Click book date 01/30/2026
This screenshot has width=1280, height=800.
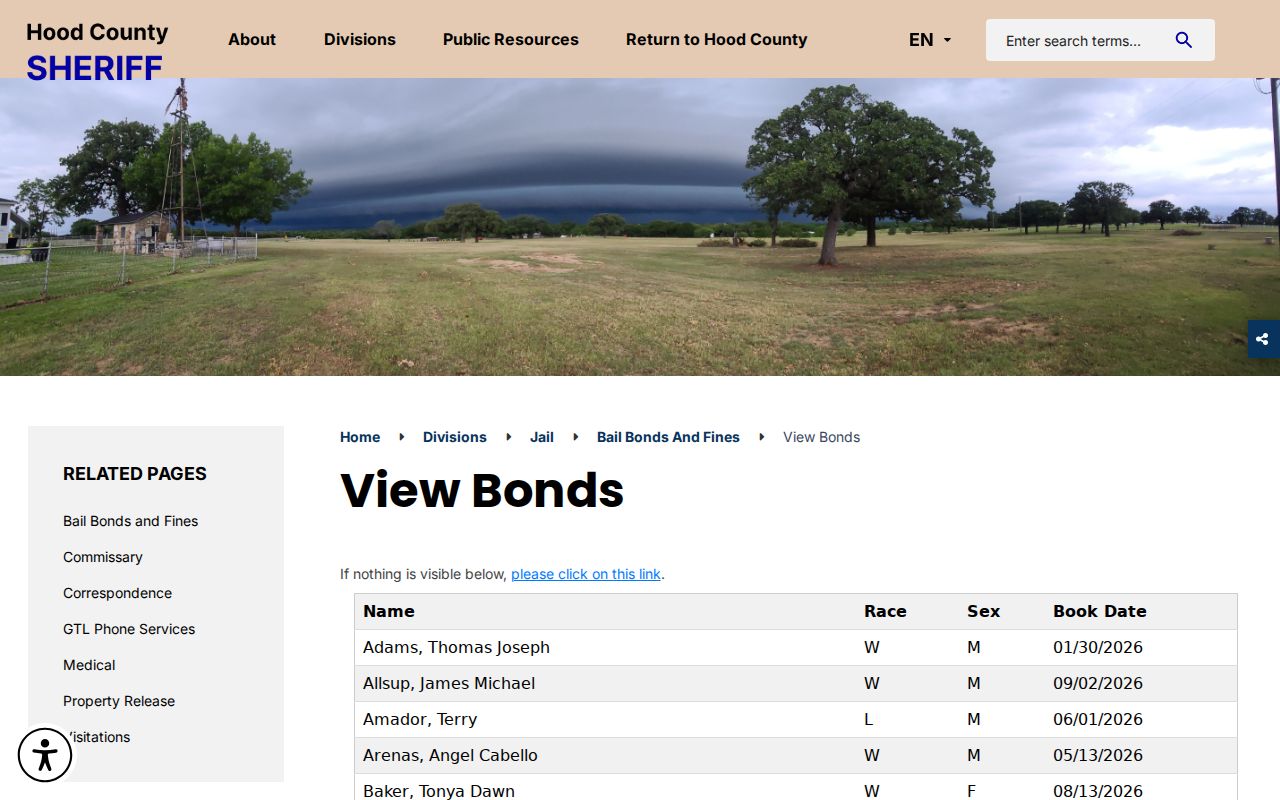pos(1098,647)
